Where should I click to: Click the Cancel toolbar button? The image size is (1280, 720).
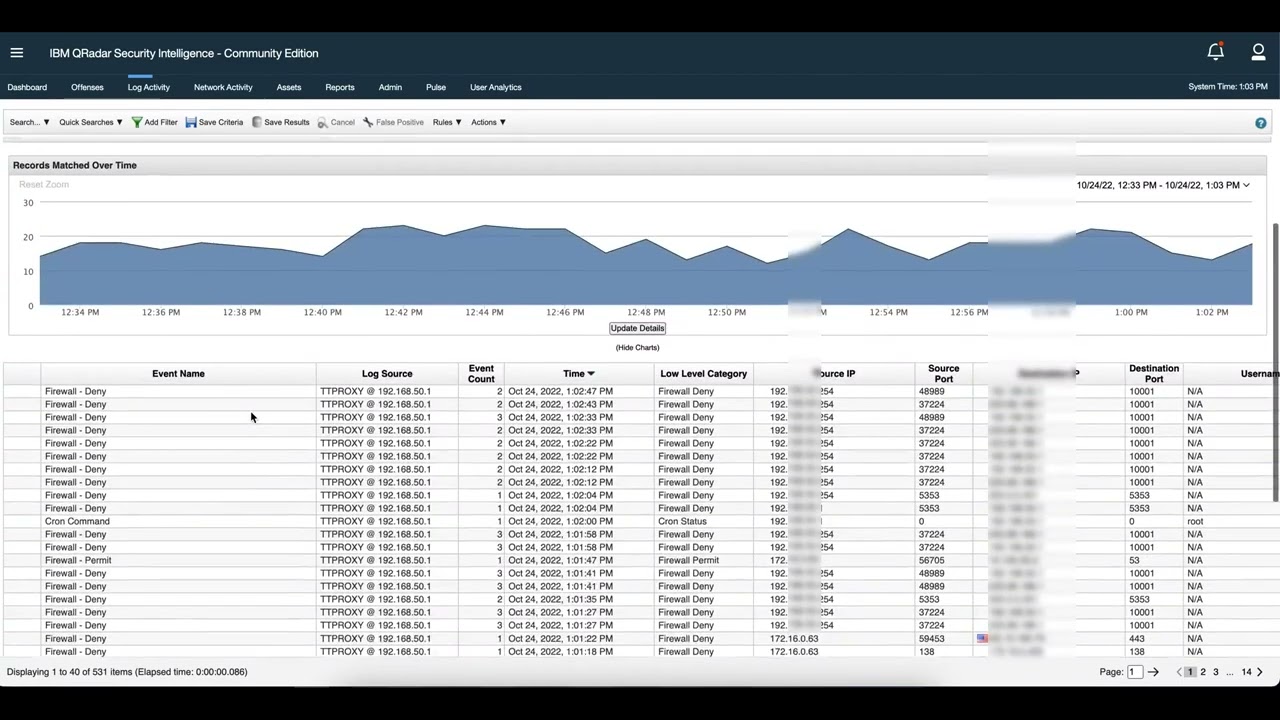click(336, 122)
